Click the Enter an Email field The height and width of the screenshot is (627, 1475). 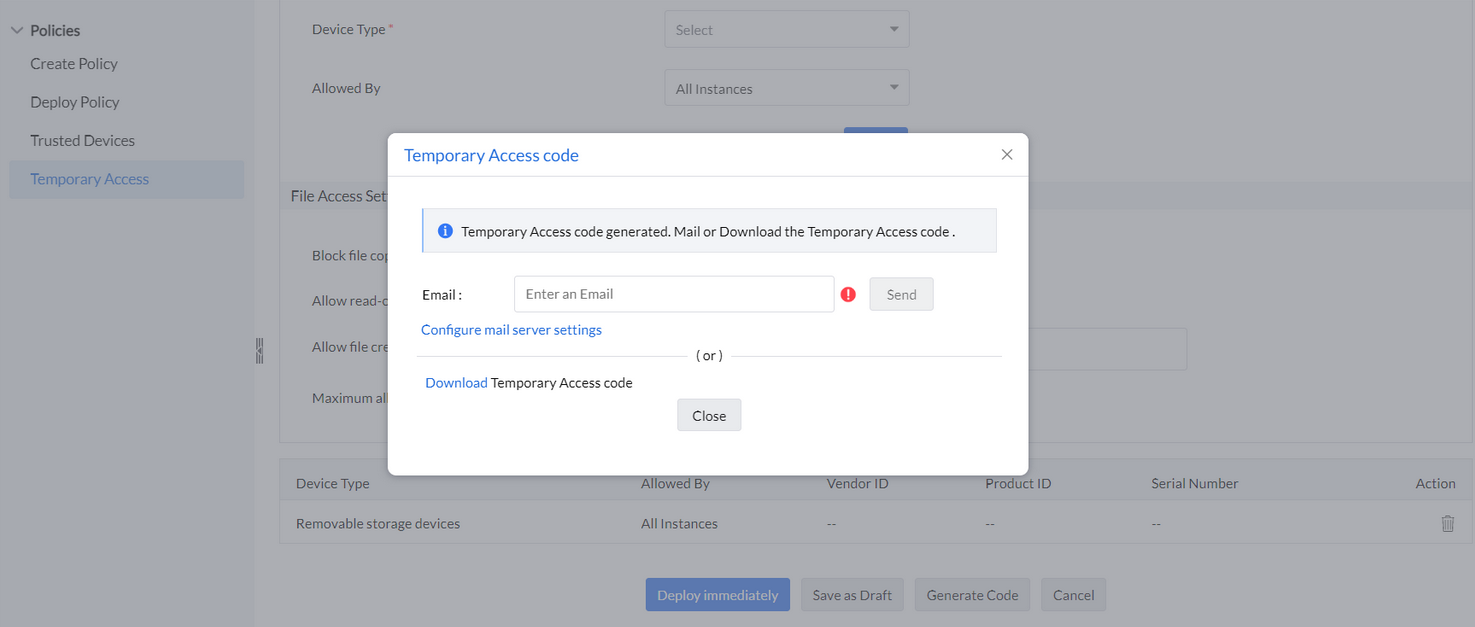673,294
